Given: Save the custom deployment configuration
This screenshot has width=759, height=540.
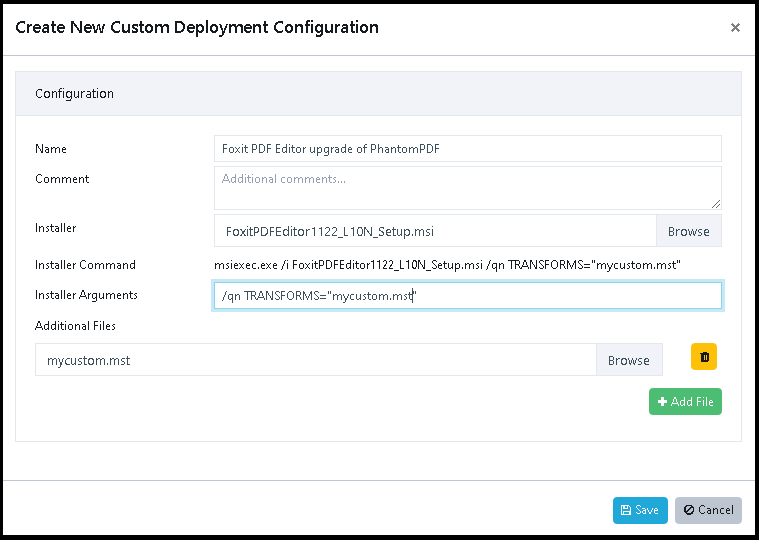Looking at the screenshot, I should click(x=640, y=510).
